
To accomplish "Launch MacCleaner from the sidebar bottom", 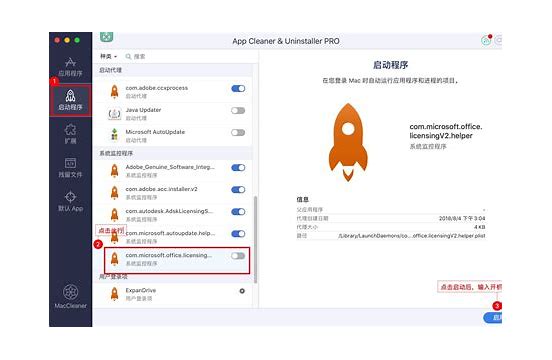I will coord(70,296).
